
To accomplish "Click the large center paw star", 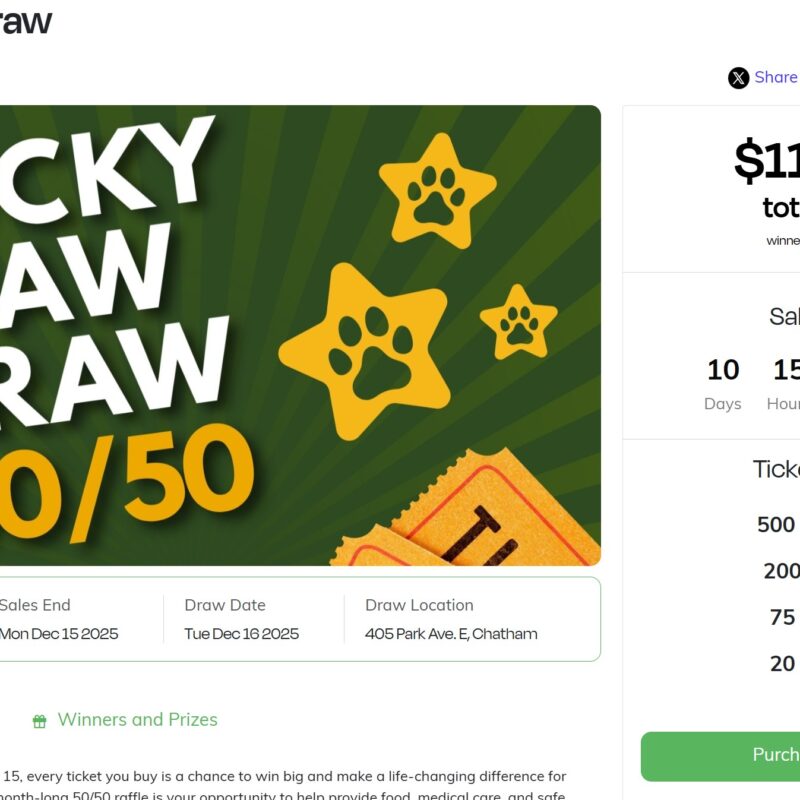I will [361, 350].
